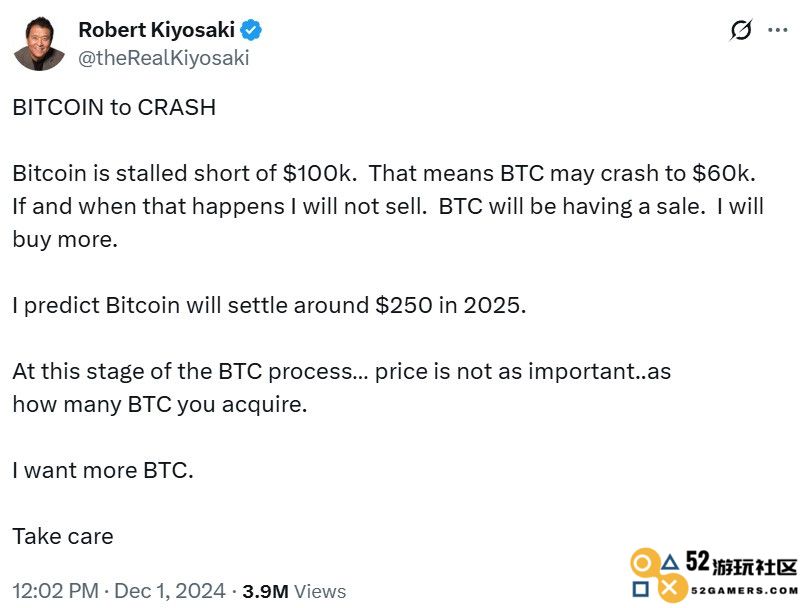807x608 pixels.
Task: Open the 3.9M Views count
Action: [294, 592]
